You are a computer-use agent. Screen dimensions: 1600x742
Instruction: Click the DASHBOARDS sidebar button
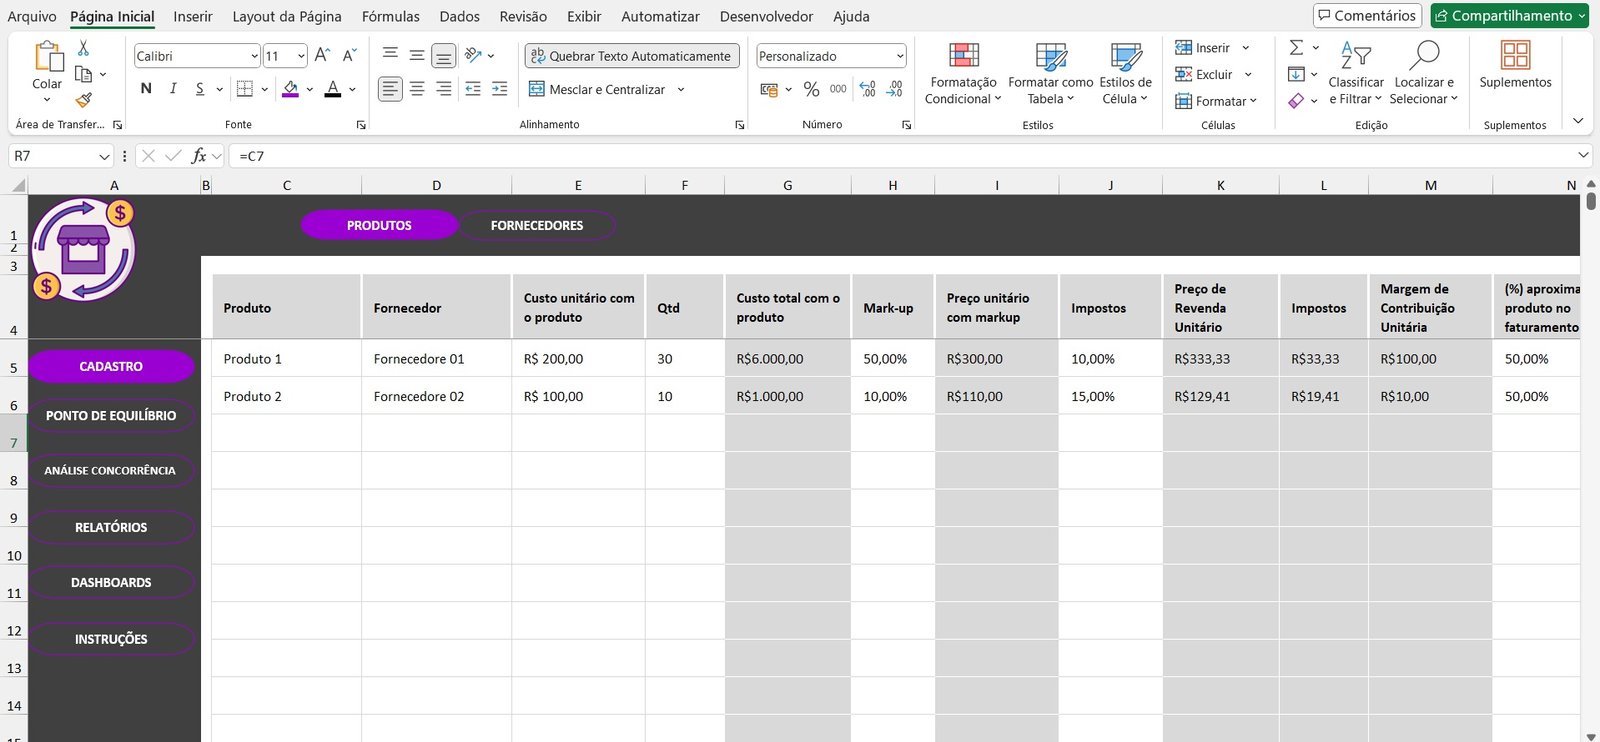pos(111,582)
